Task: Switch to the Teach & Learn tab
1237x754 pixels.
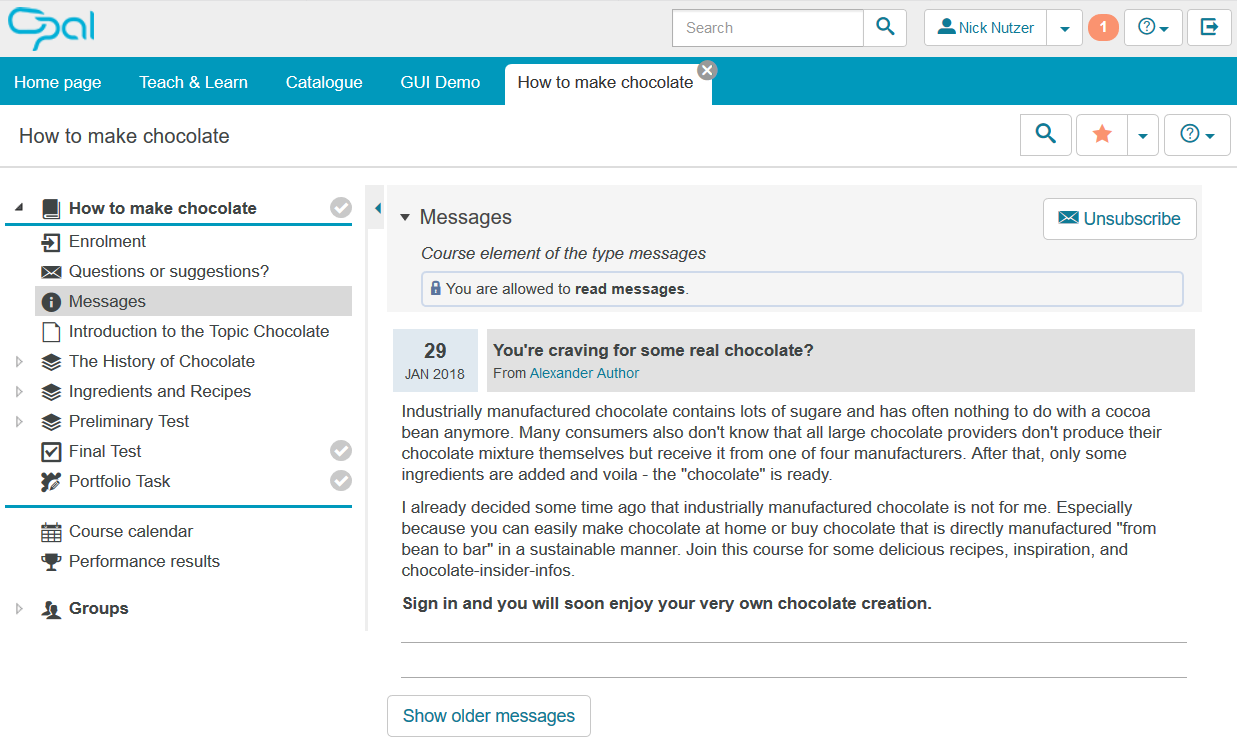Action: (x=193, y=82)
